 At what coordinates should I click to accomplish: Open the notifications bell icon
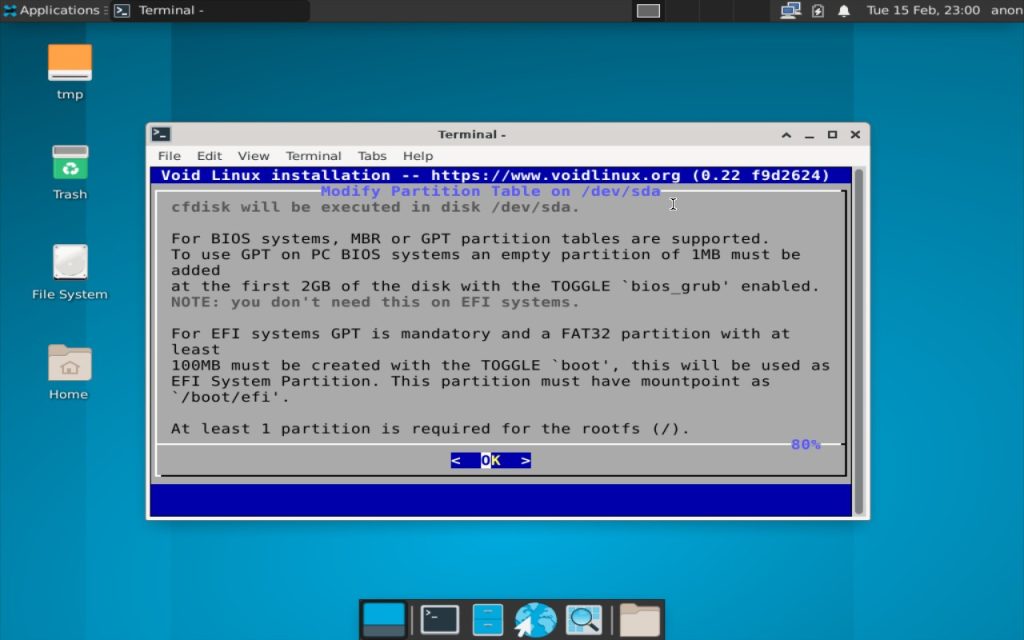tap(844, 10)
